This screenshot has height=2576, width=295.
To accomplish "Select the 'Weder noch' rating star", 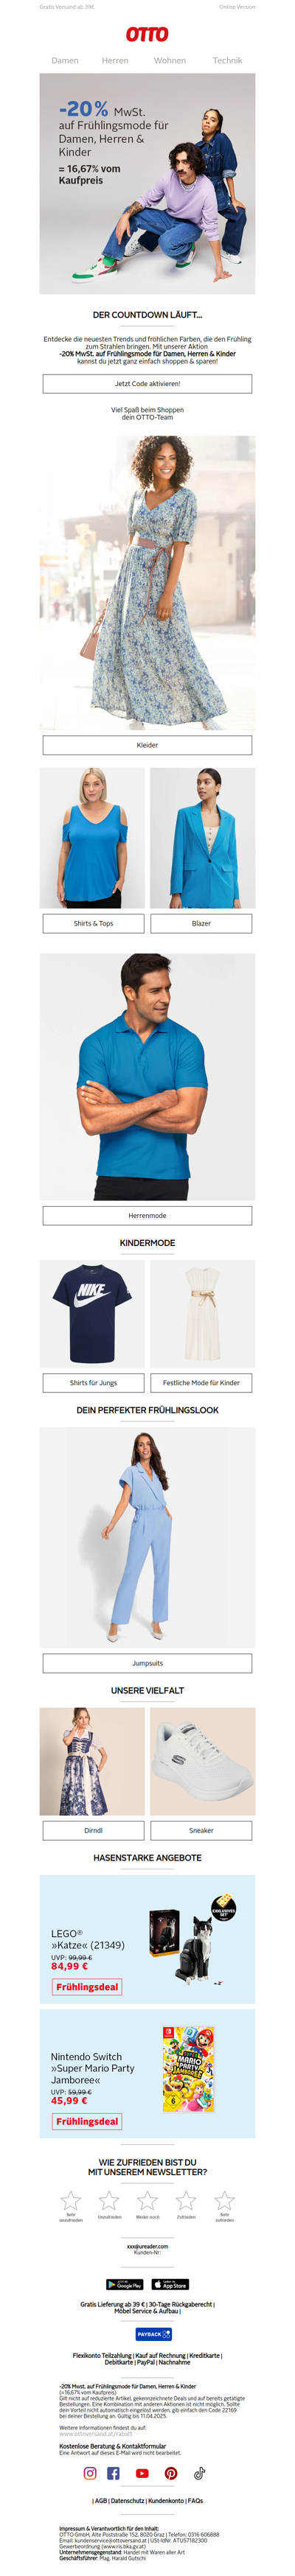I will click(x=147, y=2199).
